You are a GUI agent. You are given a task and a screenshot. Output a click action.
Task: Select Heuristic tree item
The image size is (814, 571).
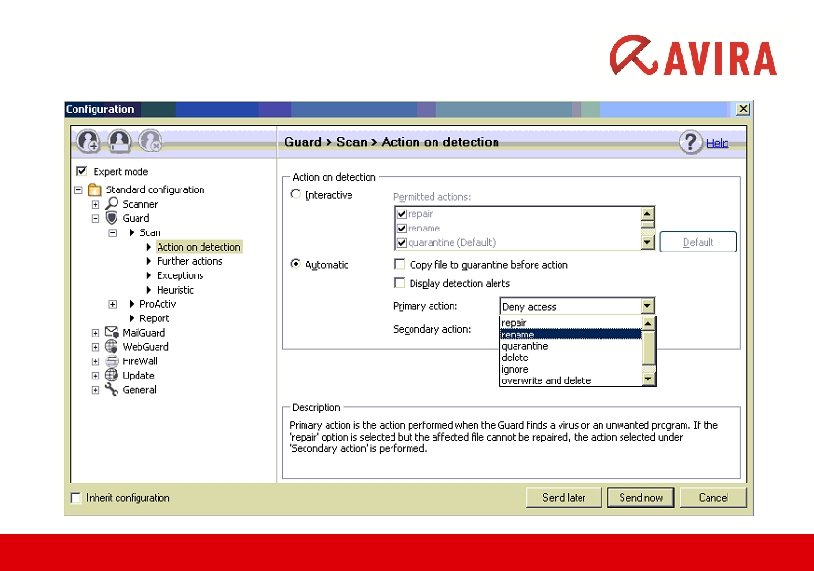tap(175, 290)
